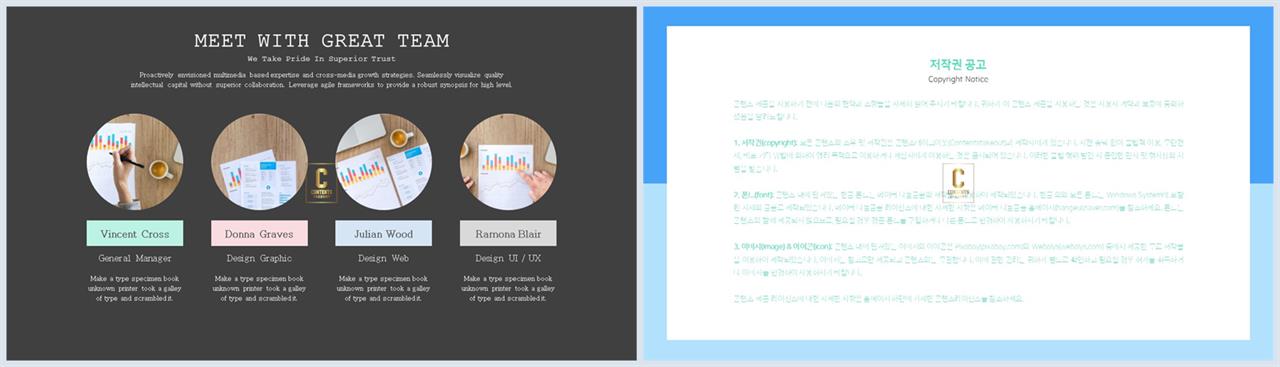
Task: Click Julian Wood's circular photo
Action: [x=384, y=161]
